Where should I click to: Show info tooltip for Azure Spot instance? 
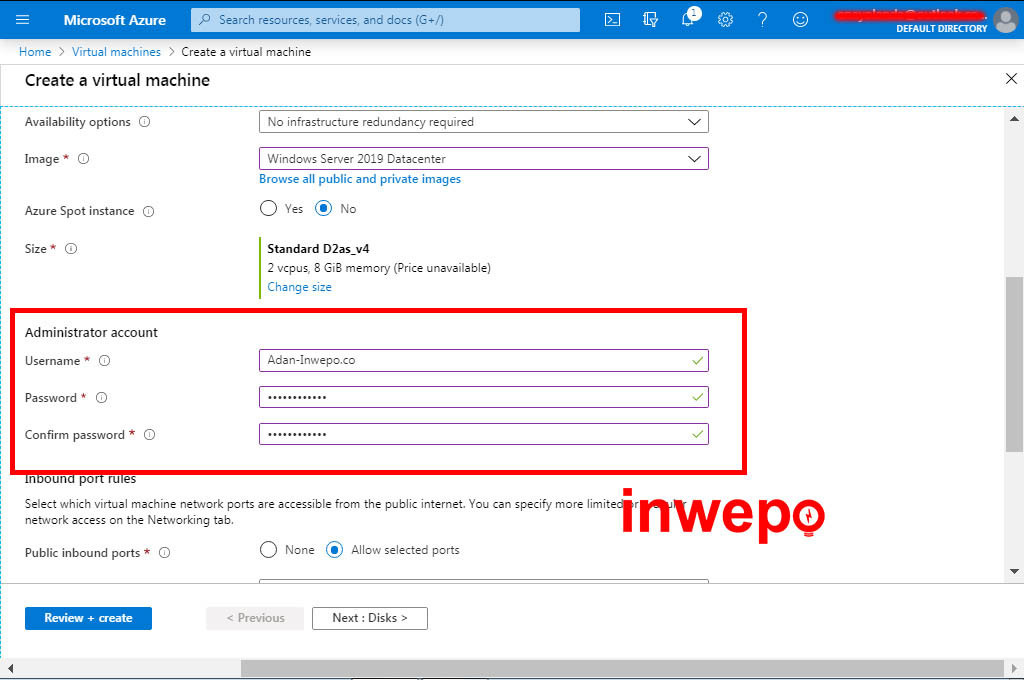tap(149, 211)
